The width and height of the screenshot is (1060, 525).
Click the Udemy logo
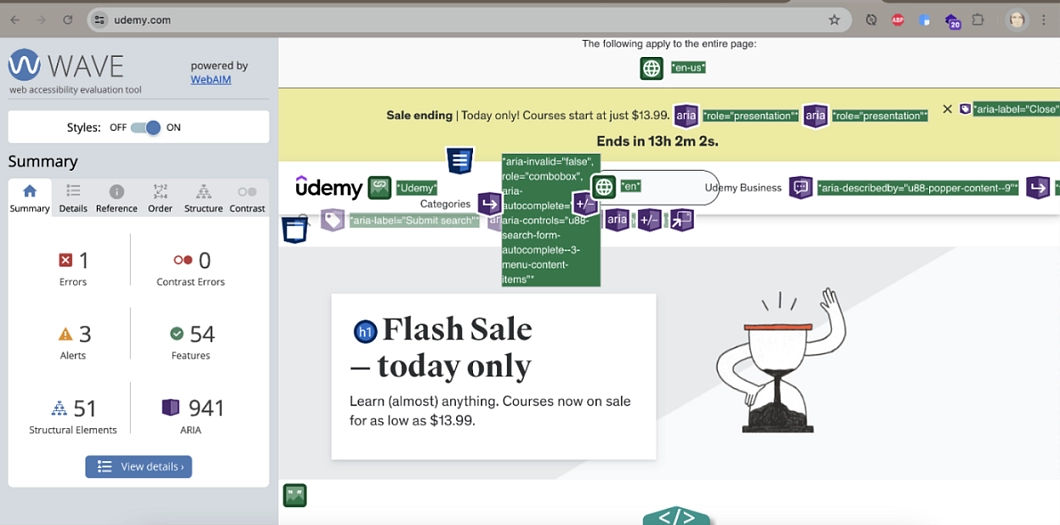329,187
